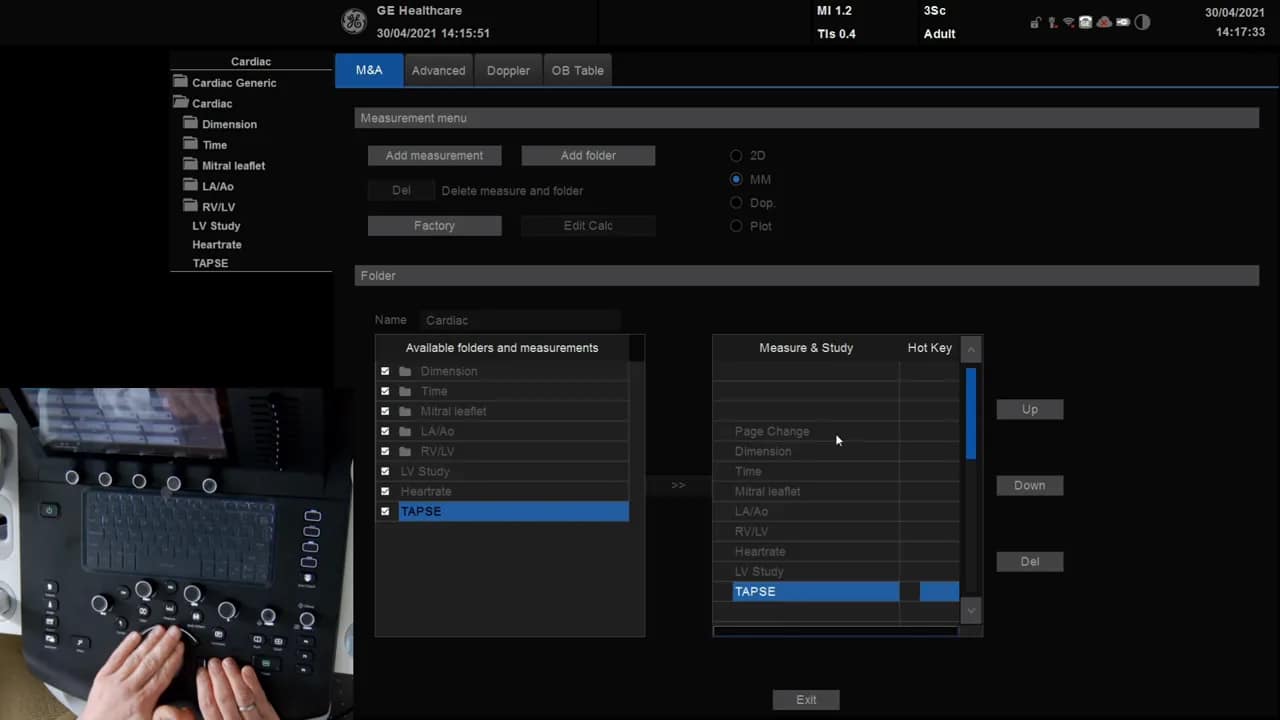Click the telephone status icon

coord(1085,23)
